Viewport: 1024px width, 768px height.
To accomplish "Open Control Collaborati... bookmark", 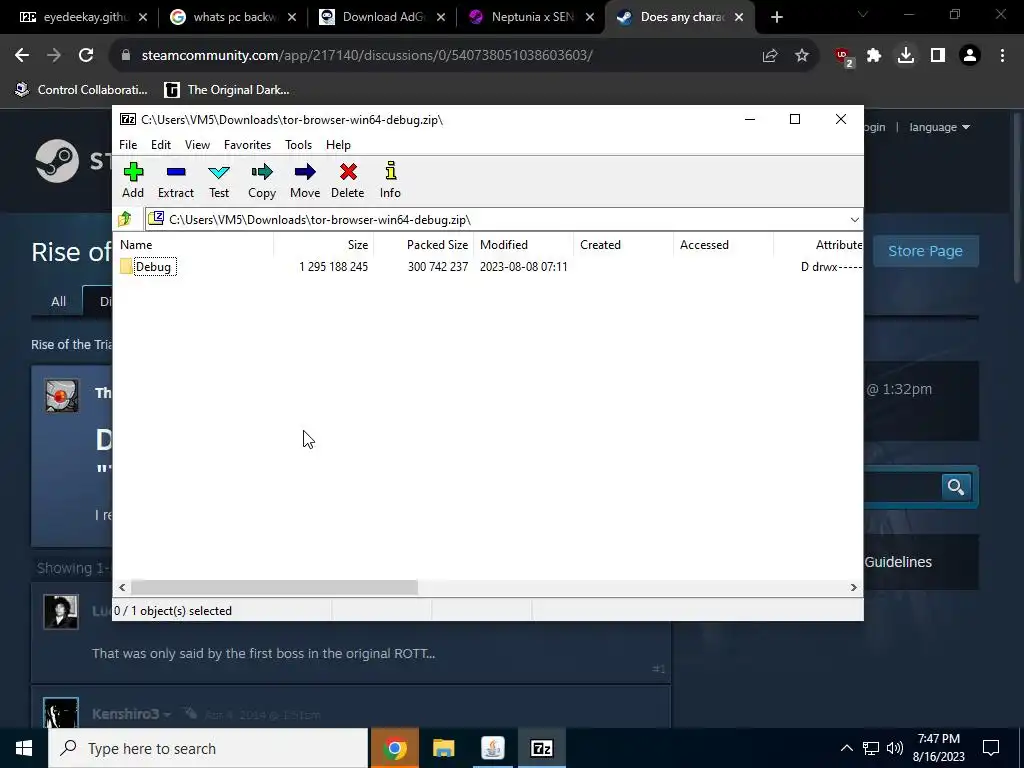I will point(81,89).
